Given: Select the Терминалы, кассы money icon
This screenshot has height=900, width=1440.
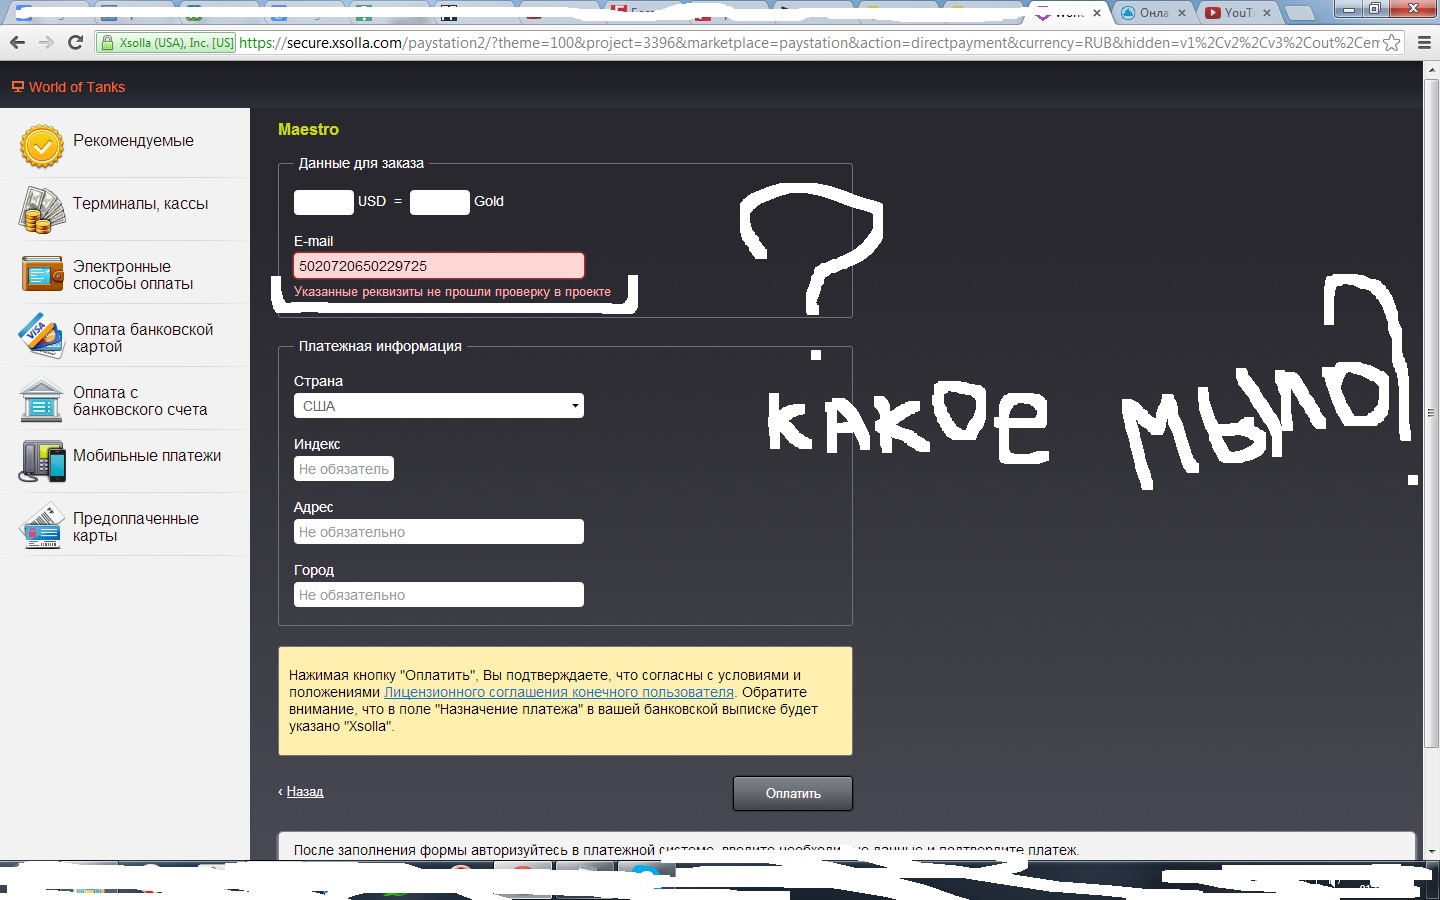Looking at the screenshot, I should coord(42,210).
